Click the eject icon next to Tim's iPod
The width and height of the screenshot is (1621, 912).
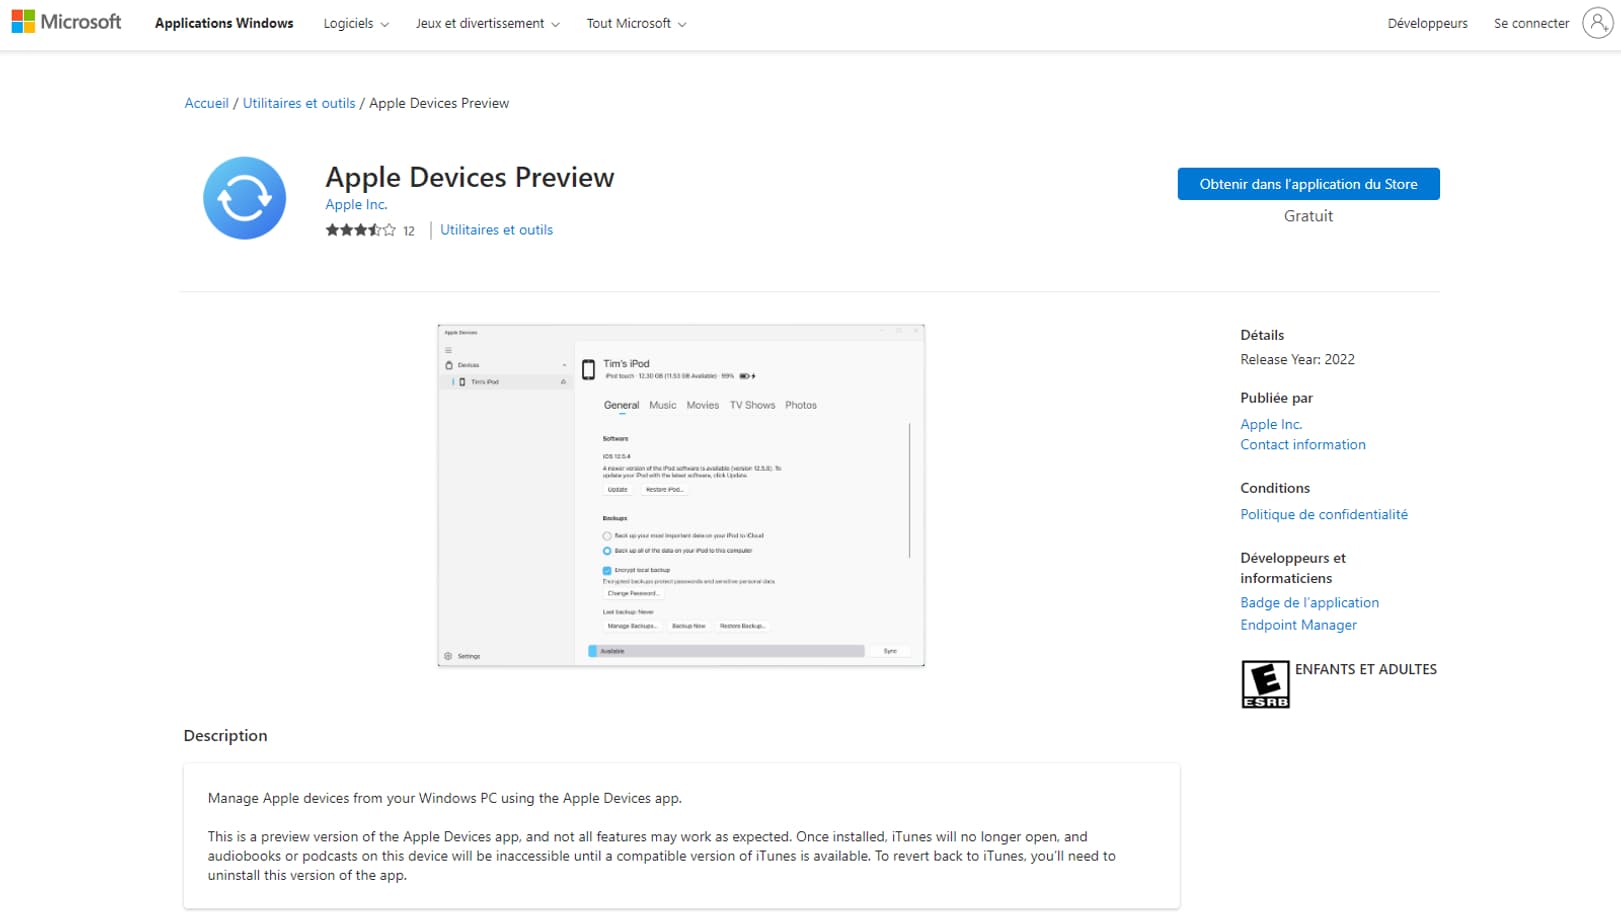click(563, 380)
